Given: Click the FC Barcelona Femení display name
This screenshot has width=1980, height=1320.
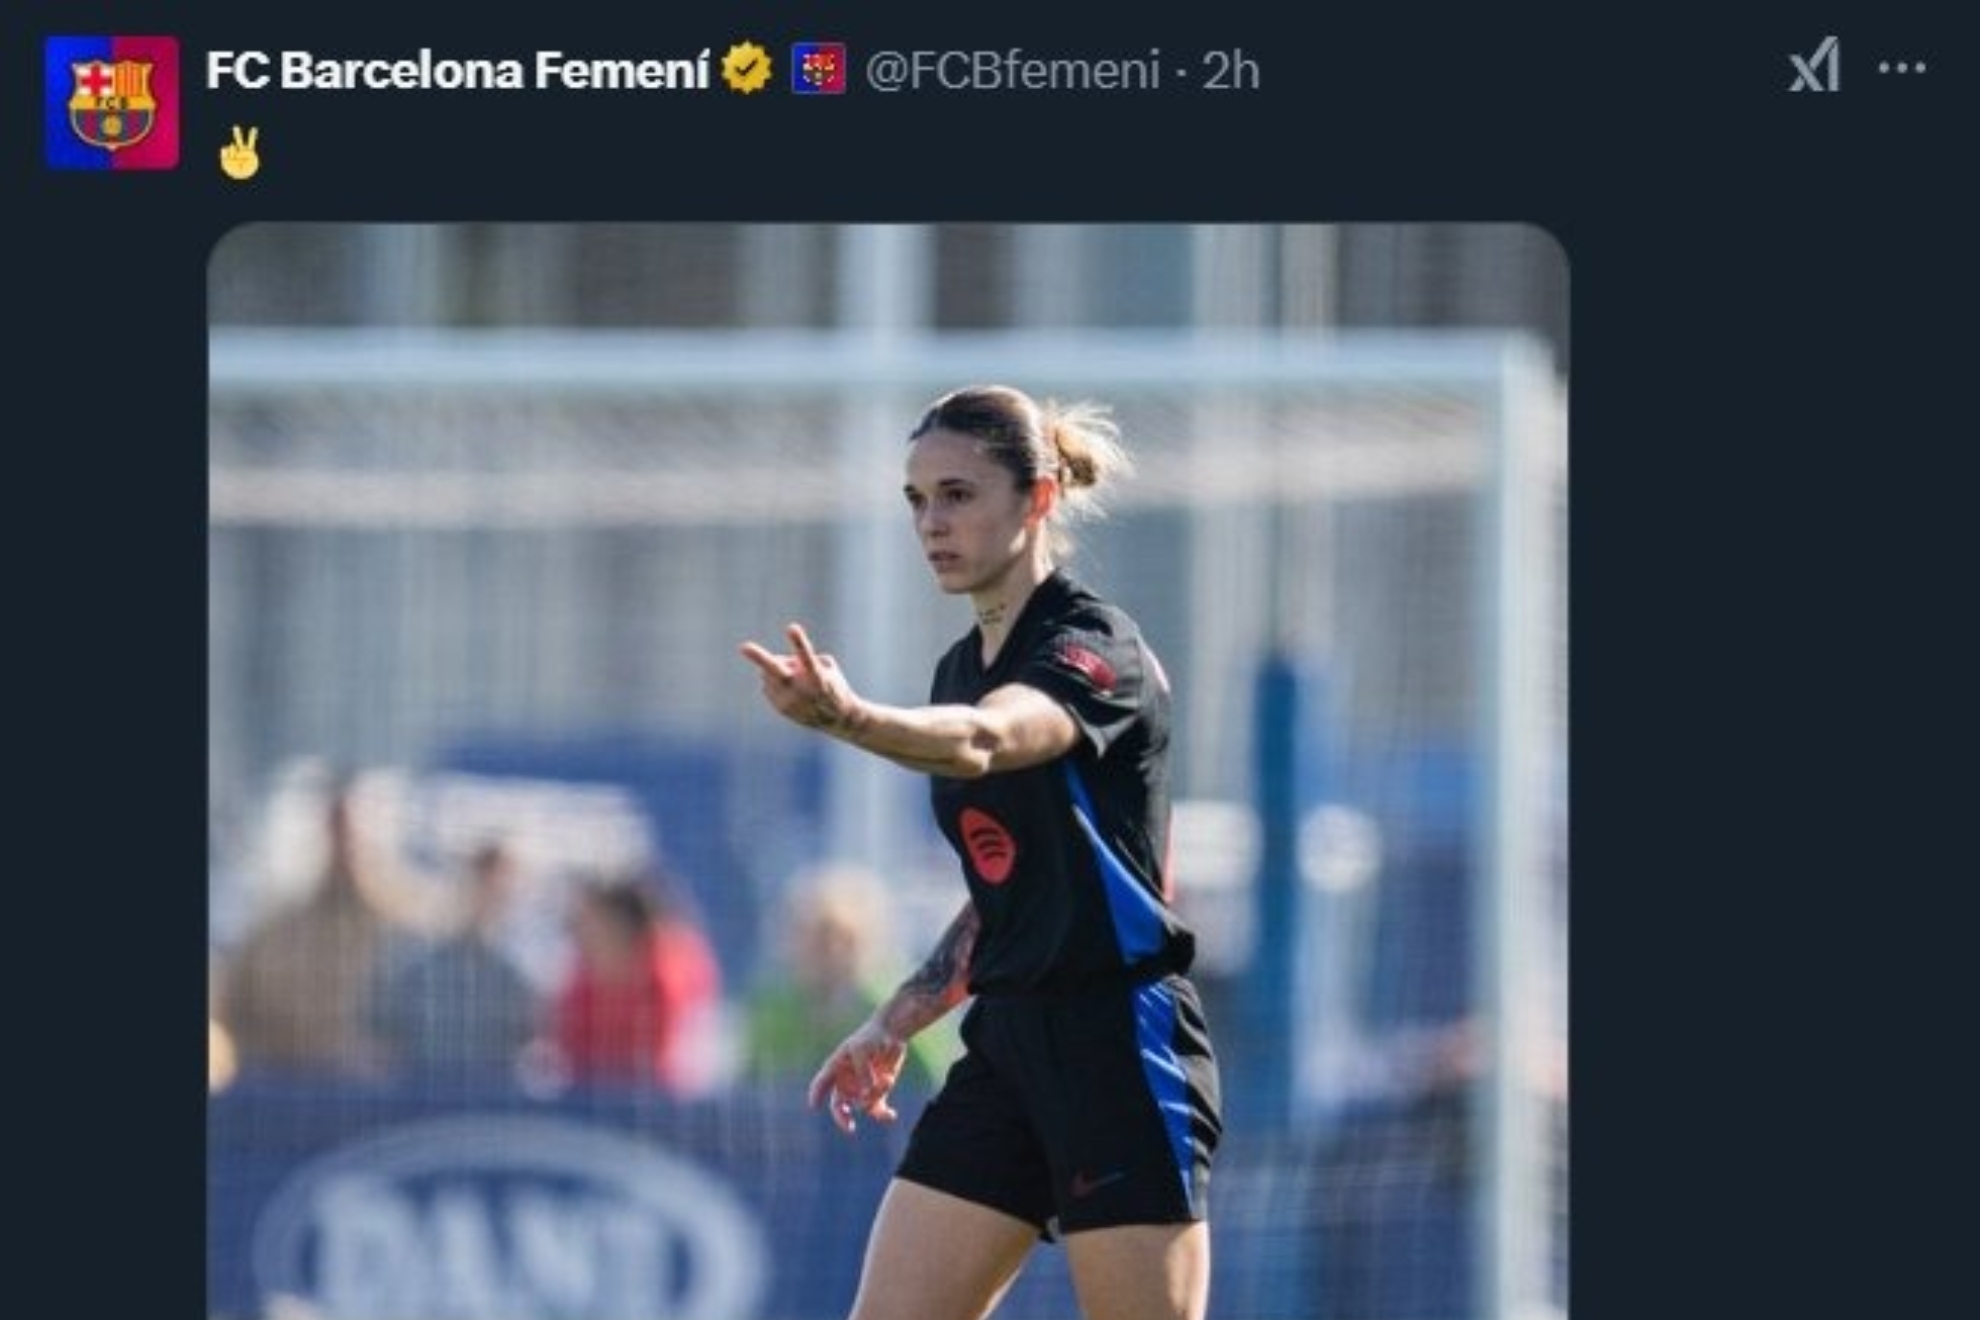Looking at the screenshot, I should 455,66.
